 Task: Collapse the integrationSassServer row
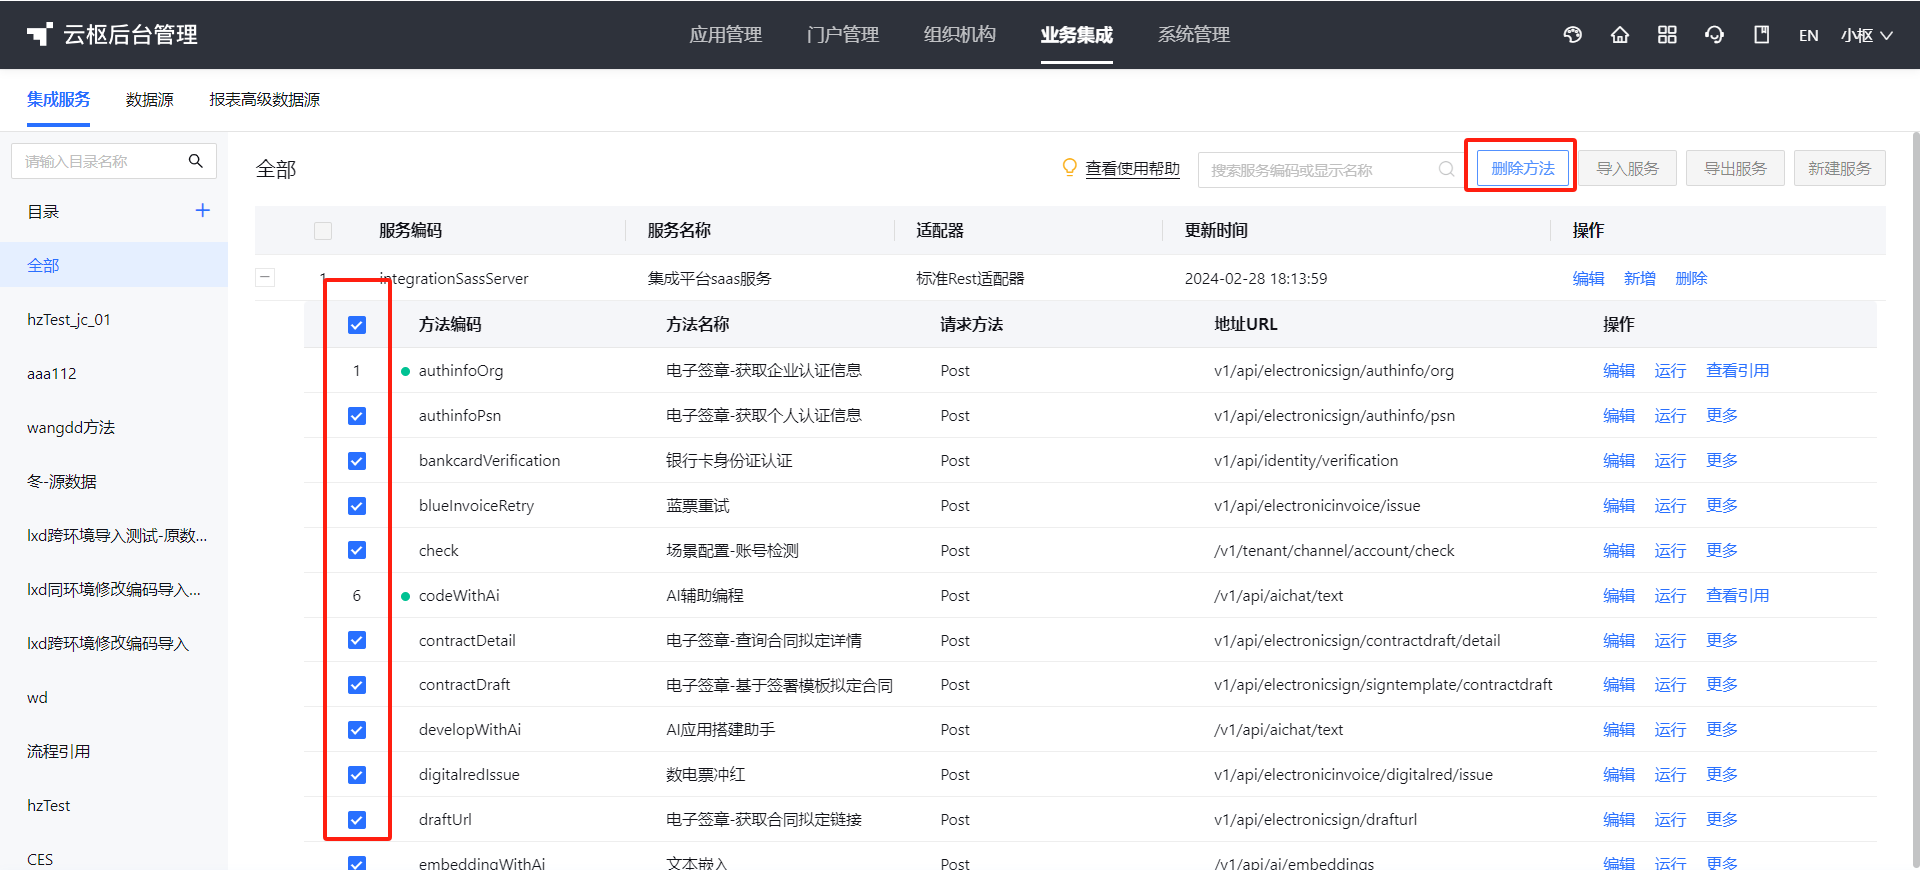(x=265, y=278)
